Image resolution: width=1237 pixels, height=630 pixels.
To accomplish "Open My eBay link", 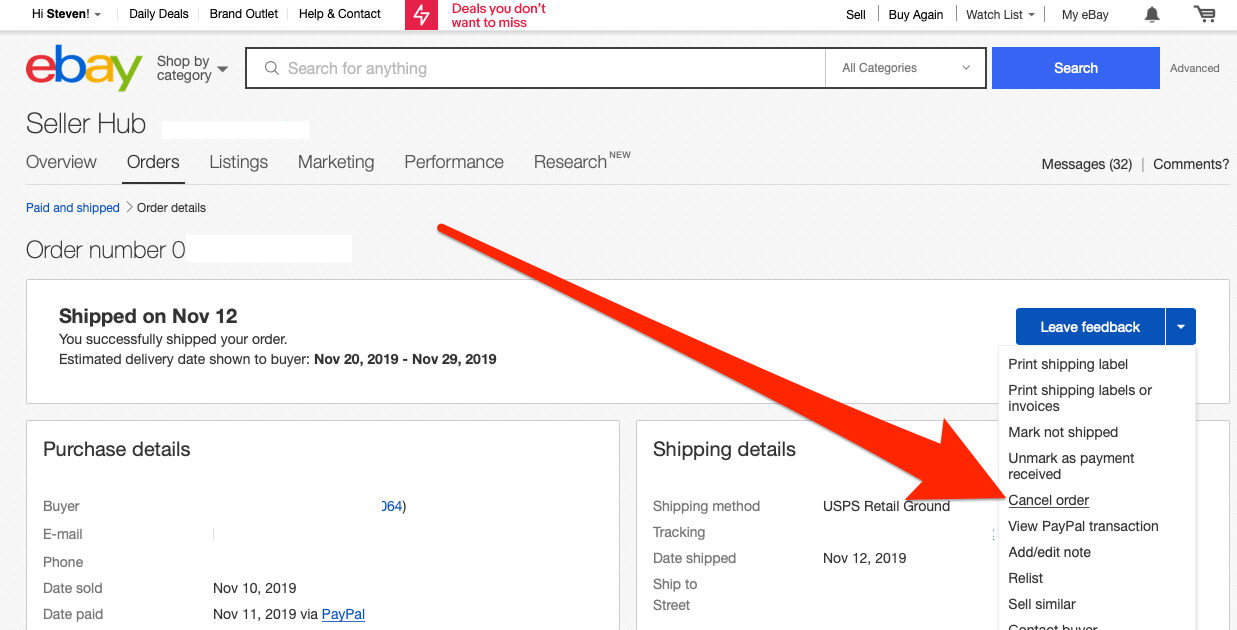I will point(1085,14).
